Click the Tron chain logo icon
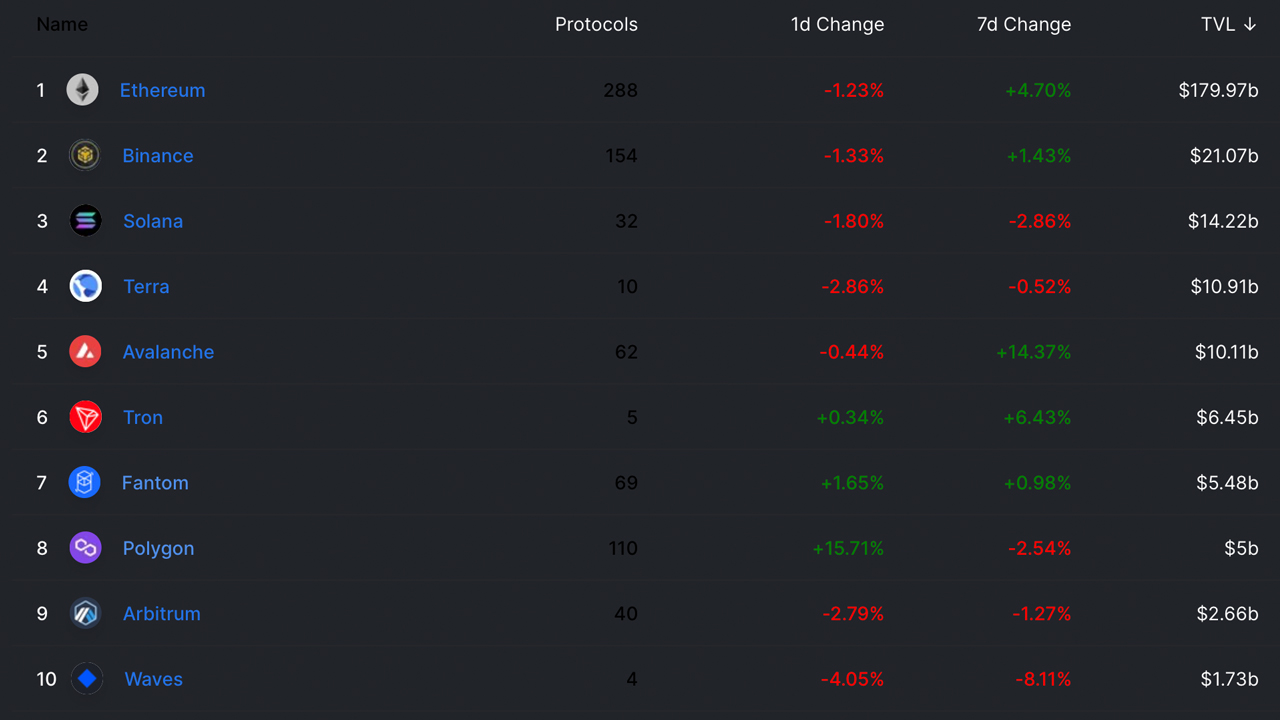This screenshot has height=720, width=1280. tap(86, 417)
